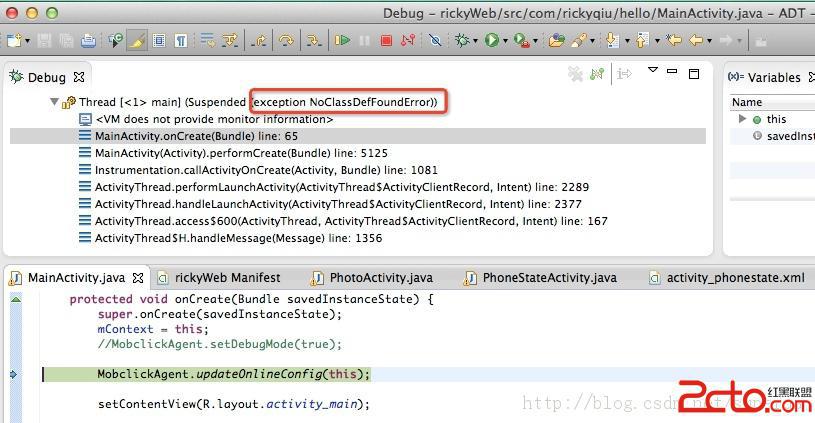Toggle the block selection mode icon

click(159, 40)
